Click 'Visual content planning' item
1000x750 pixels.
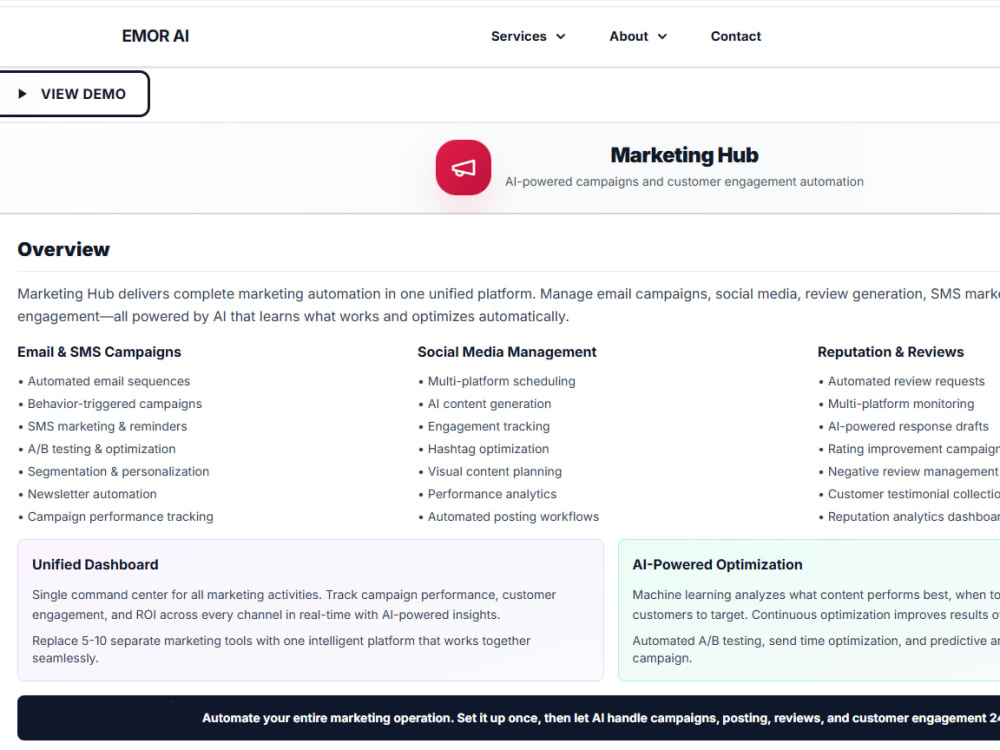494,472
